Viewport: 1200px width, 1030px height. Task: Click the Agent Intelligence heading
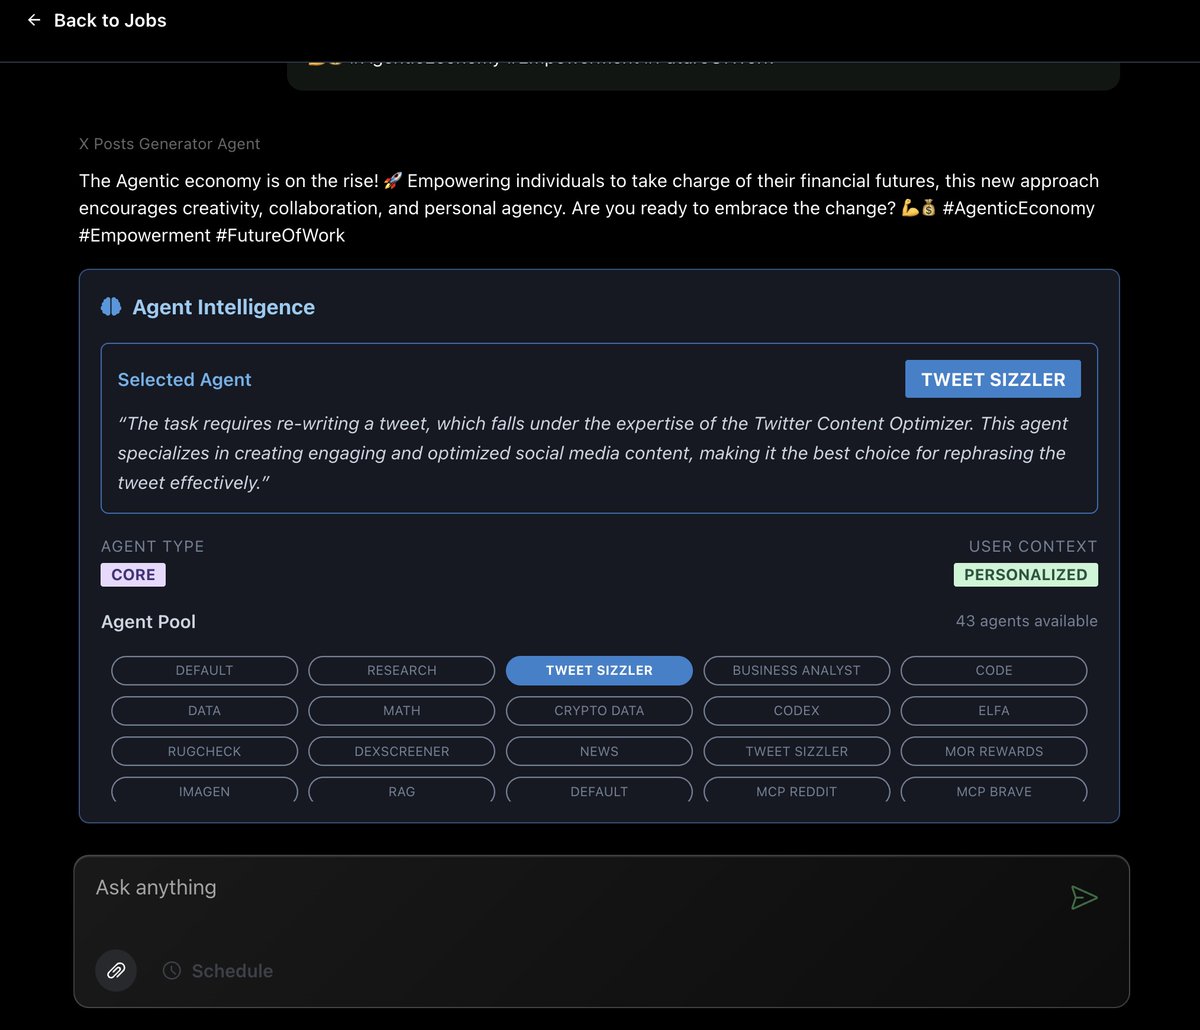[x=224, y=307]
